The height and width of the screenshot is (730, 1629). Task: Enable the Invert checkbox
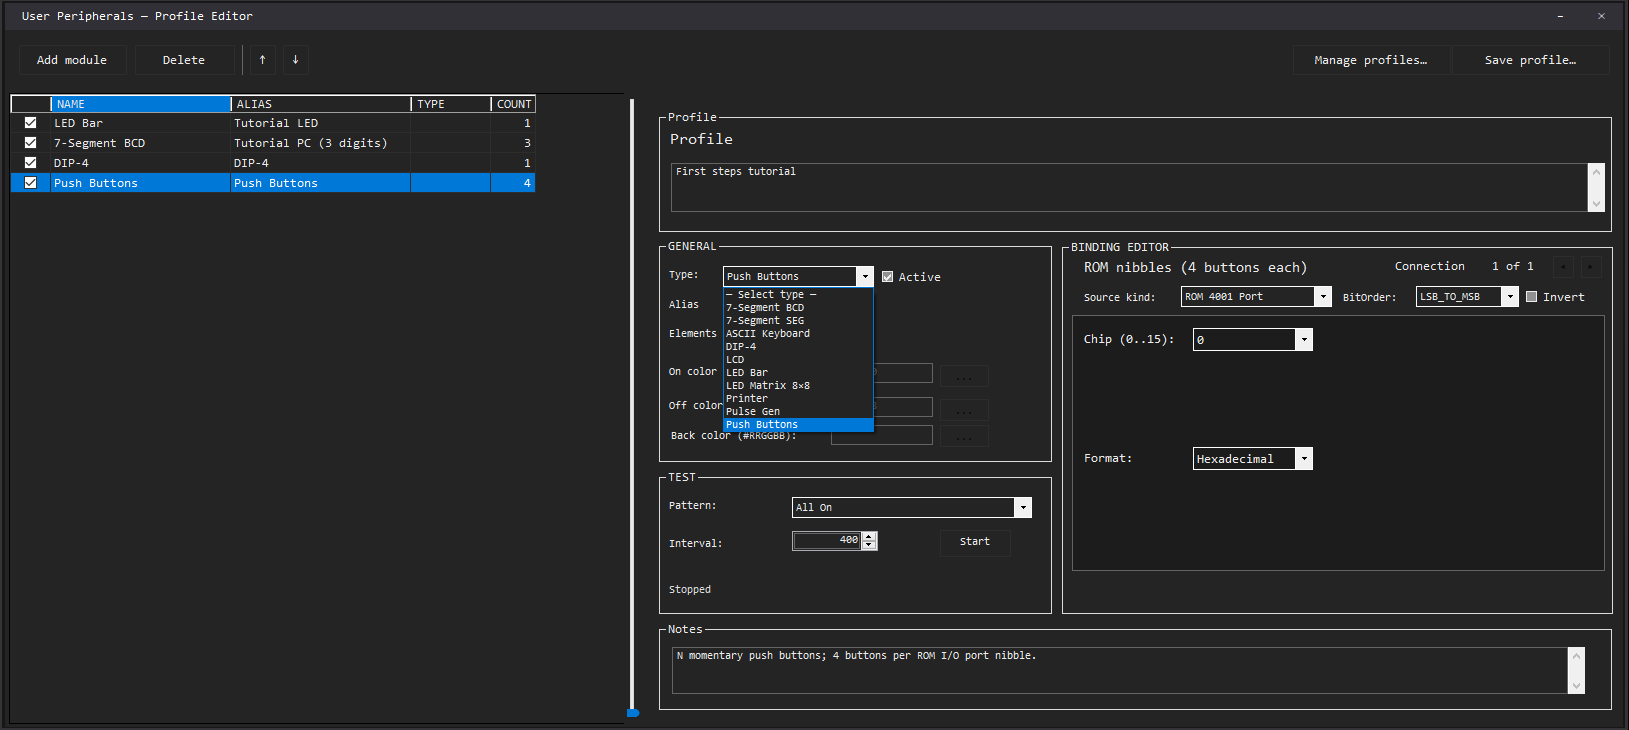pos(1531,297)
